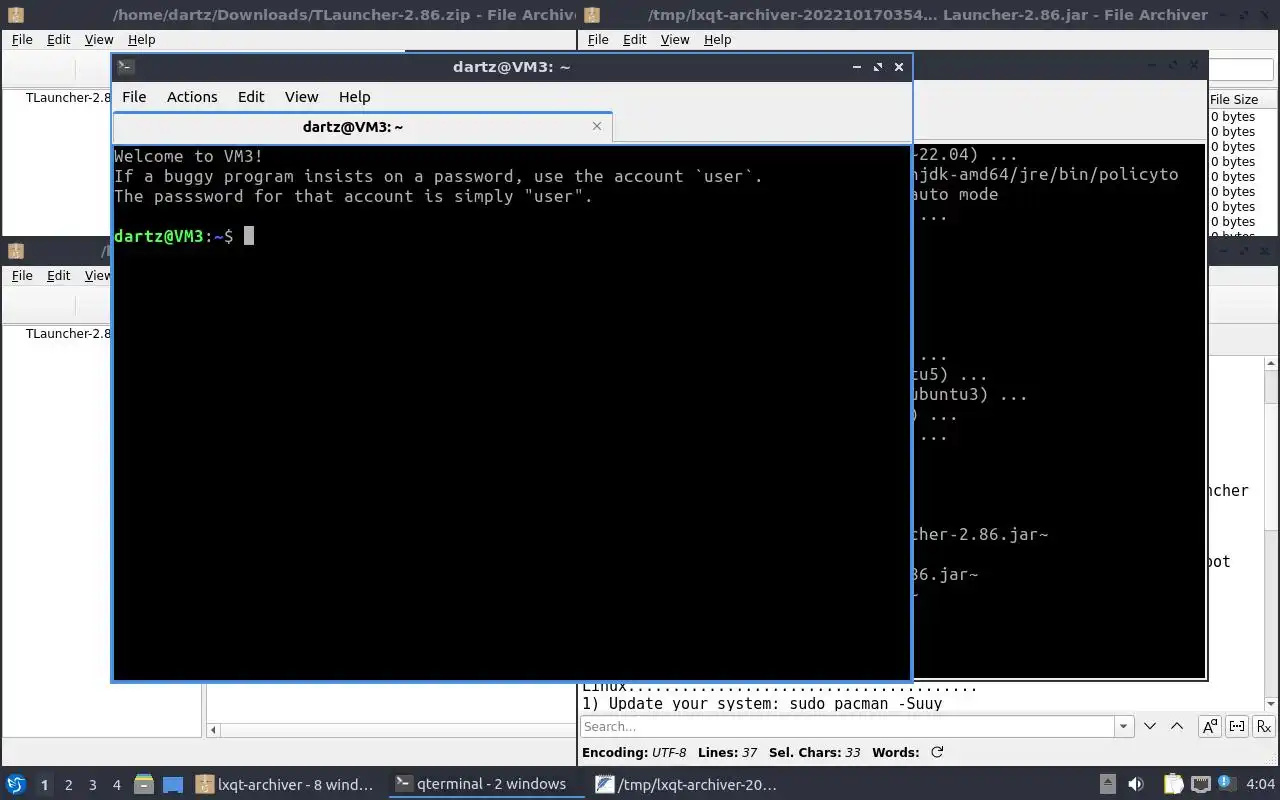1280x800 pixels.
Task: Select TLauncher-2.8 entry in lower-left archiver tree
Action: pos(68,333)
